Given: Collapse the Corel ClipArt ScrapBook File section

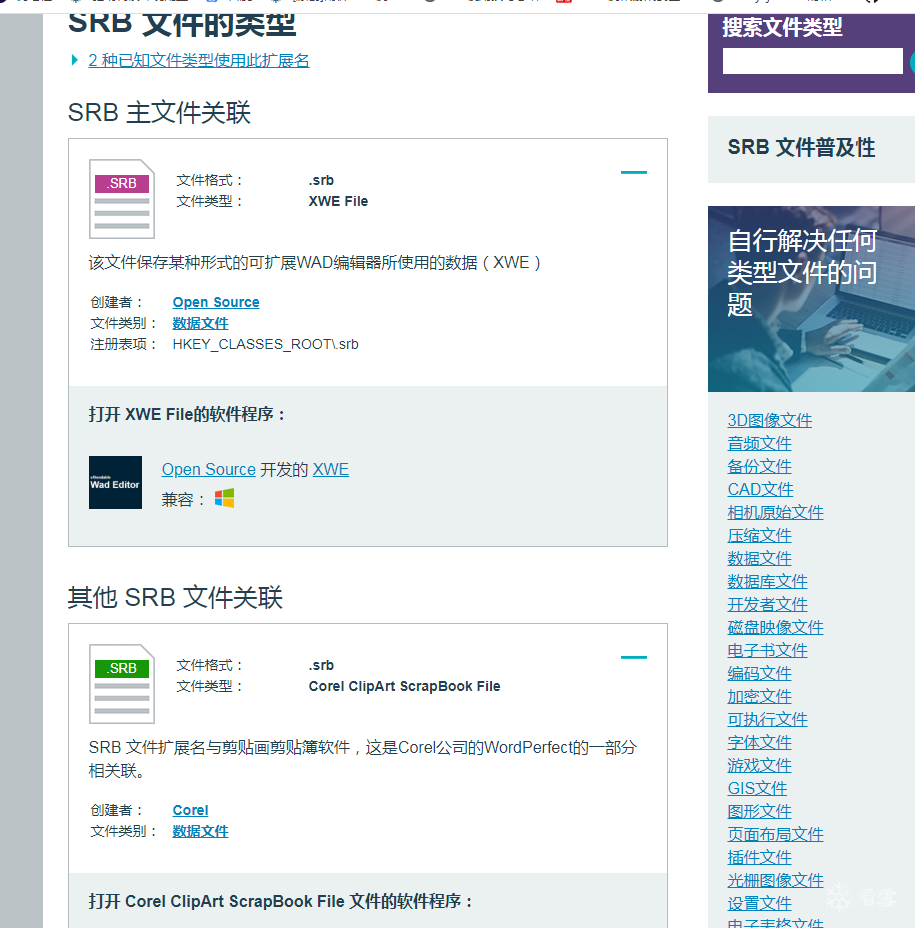Looking at the screenshot, I should [x=634, y=657].
